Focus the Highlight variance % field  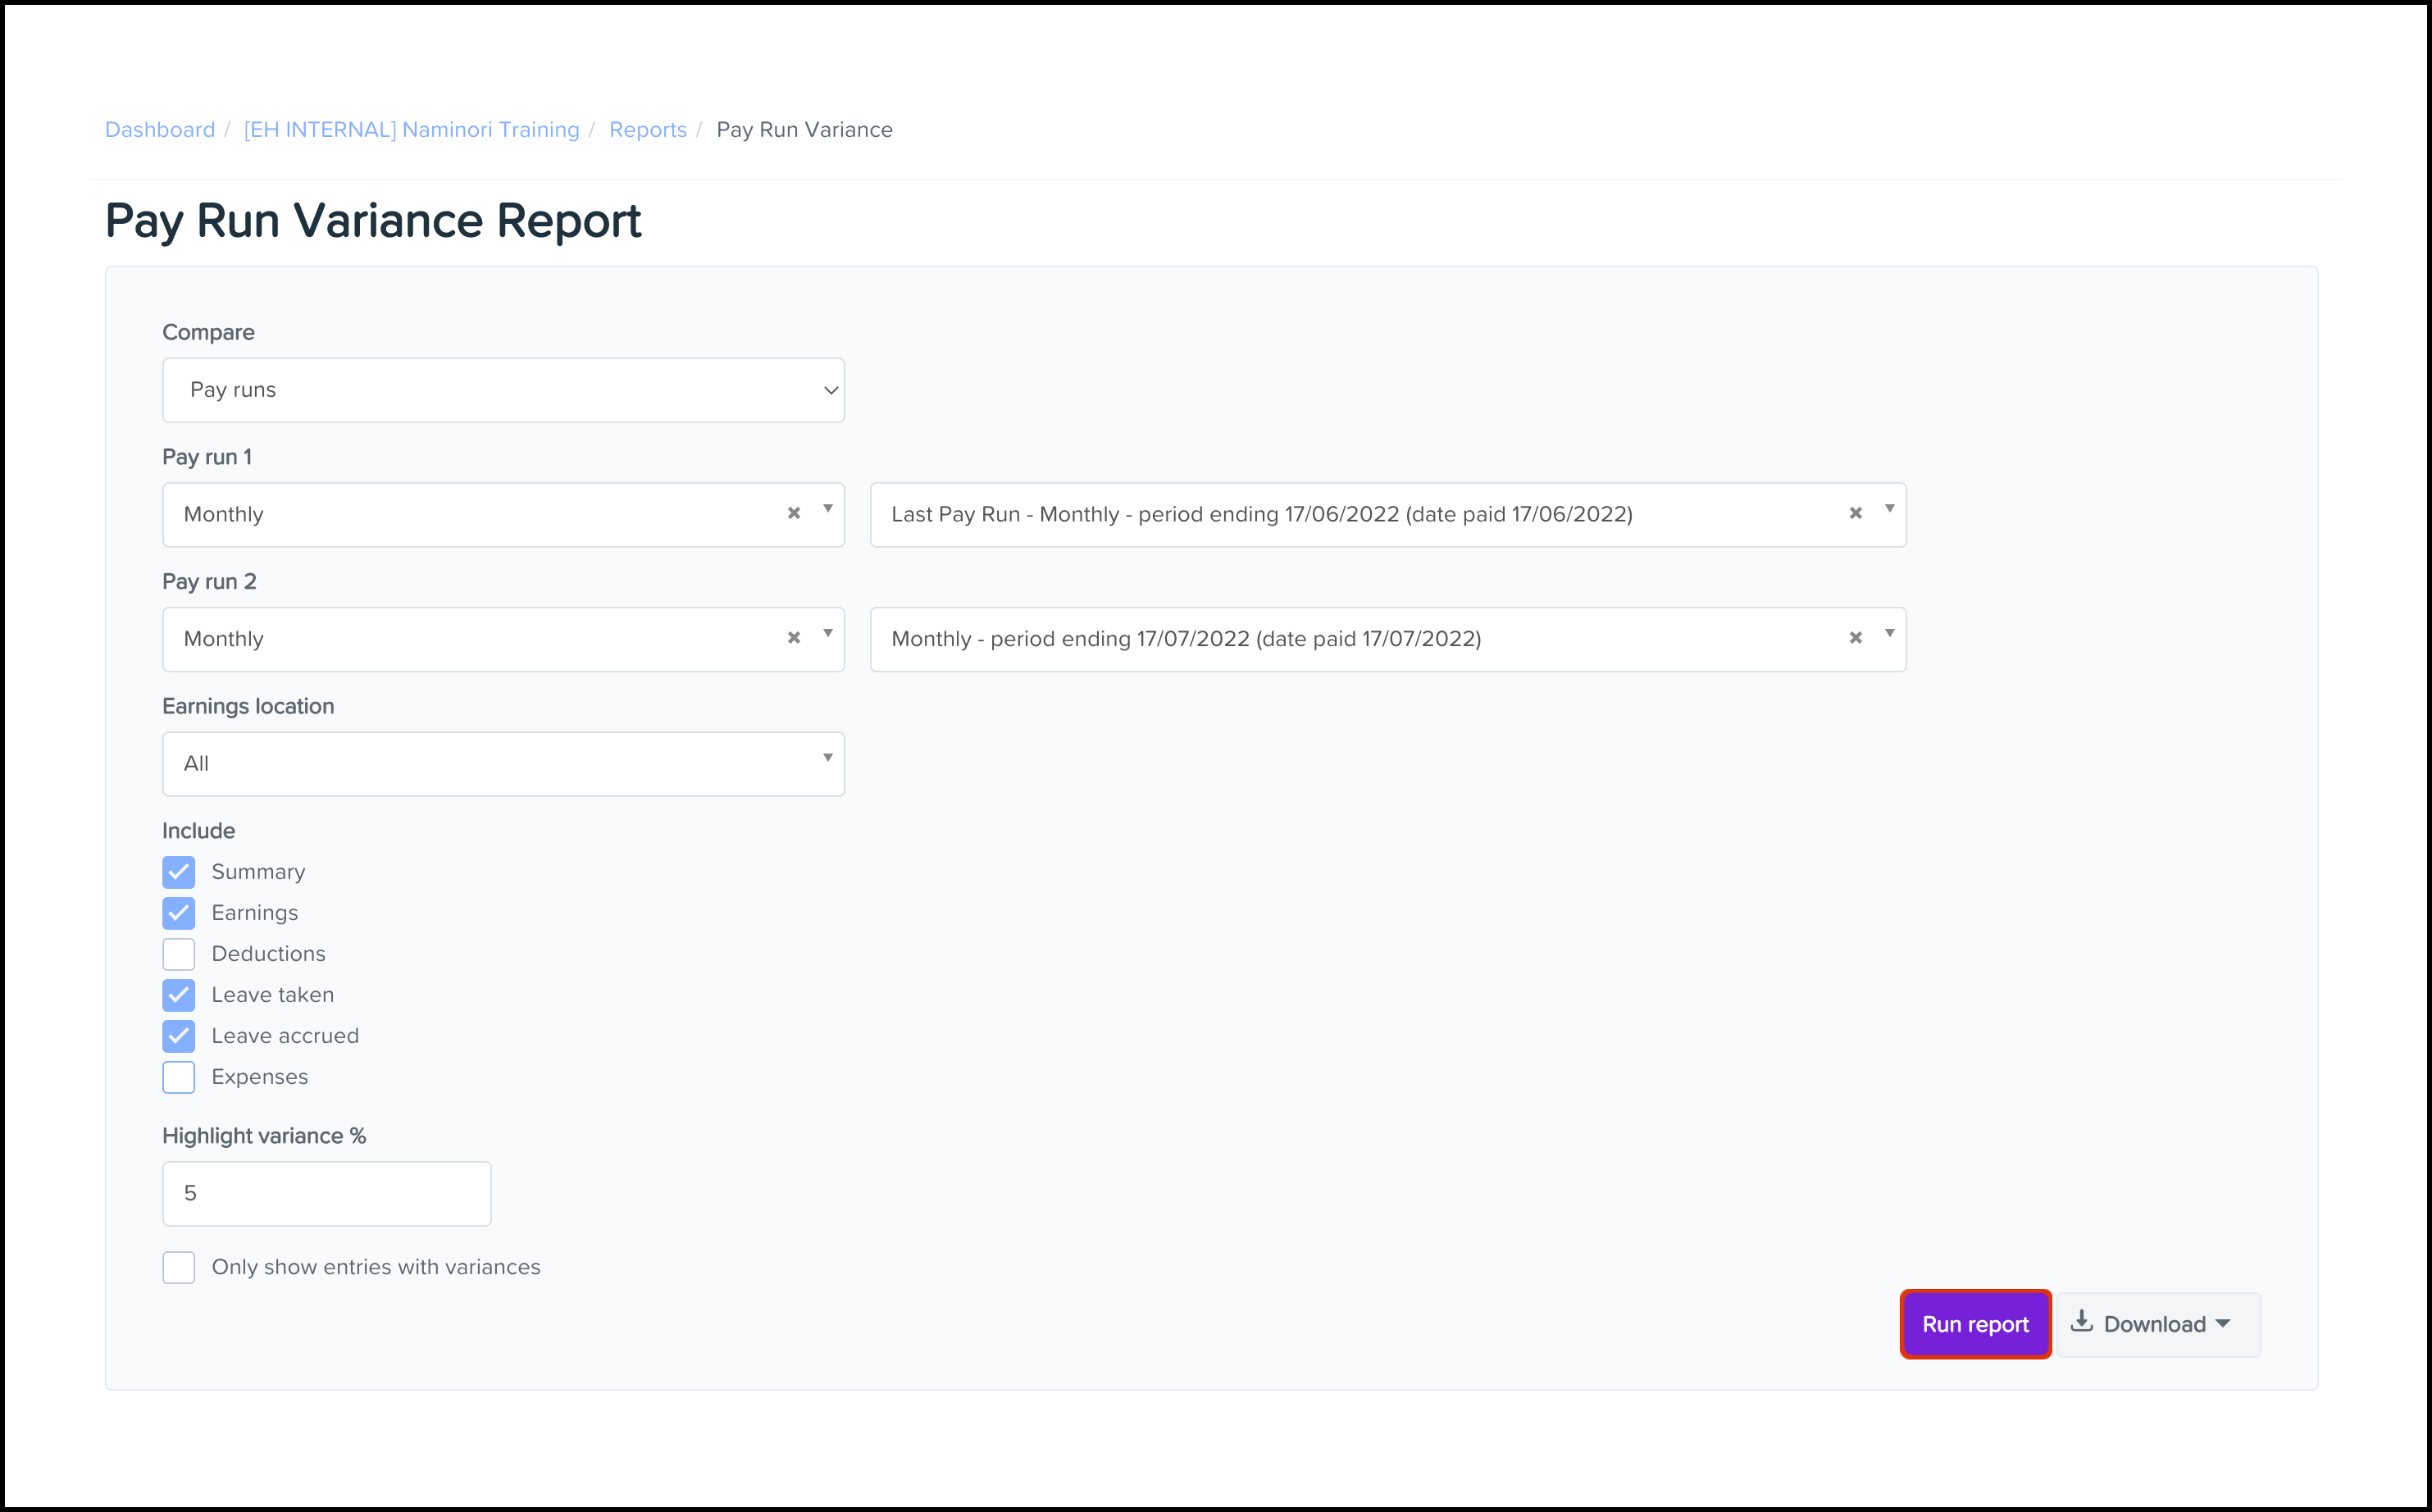click(326, 1193)
